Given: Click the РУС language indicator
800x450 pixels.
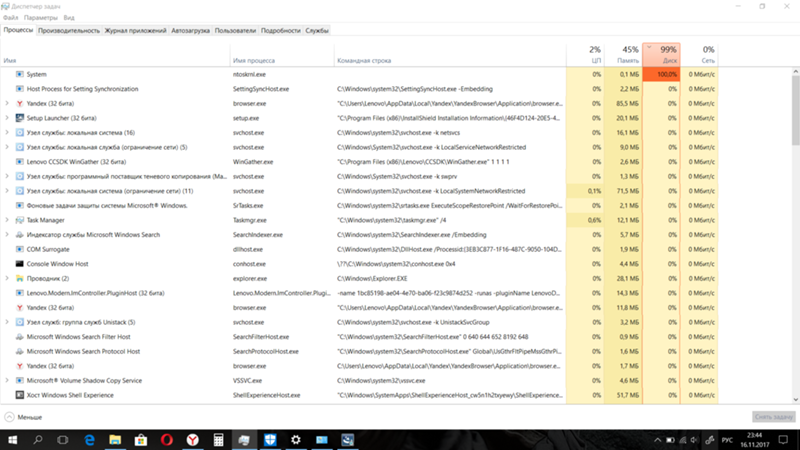Looking at the screenshot, I should [727, 440].
